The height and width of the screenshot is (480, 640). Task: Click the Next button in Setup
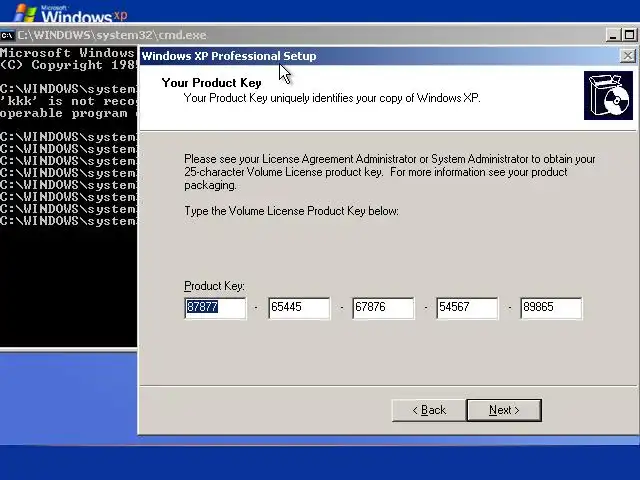(504, 410)
